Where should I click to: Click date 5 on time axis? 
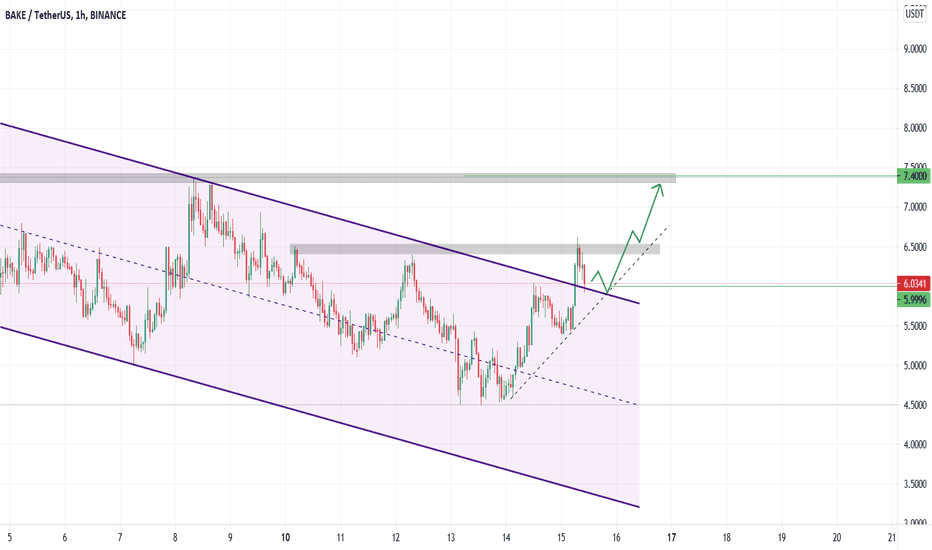tap(10, 538)
